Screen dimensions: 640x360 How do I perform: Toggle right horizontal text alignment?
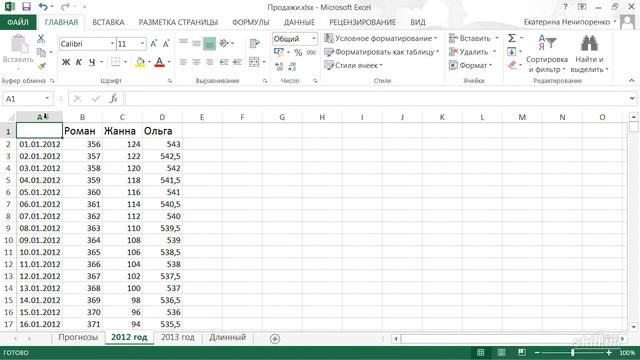[x=209, y=62]
